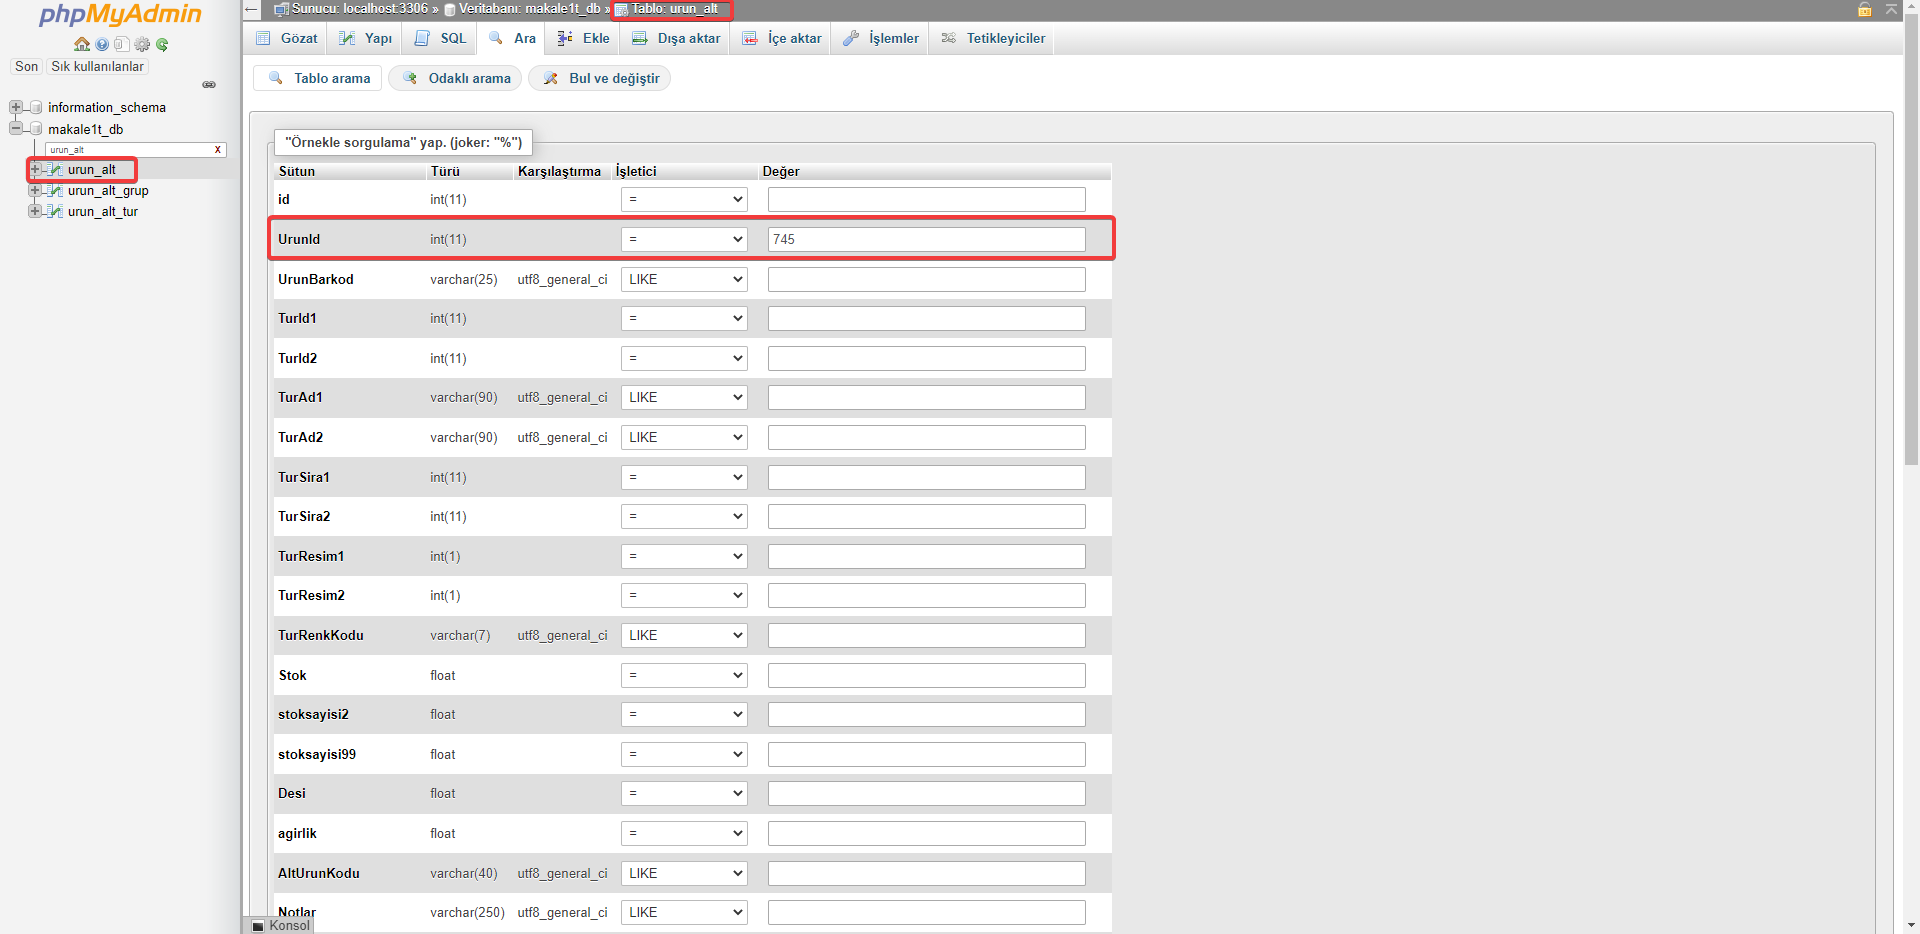Click the padlock icon in top bar
The image size is (1920, 934).
[1864, 10]
